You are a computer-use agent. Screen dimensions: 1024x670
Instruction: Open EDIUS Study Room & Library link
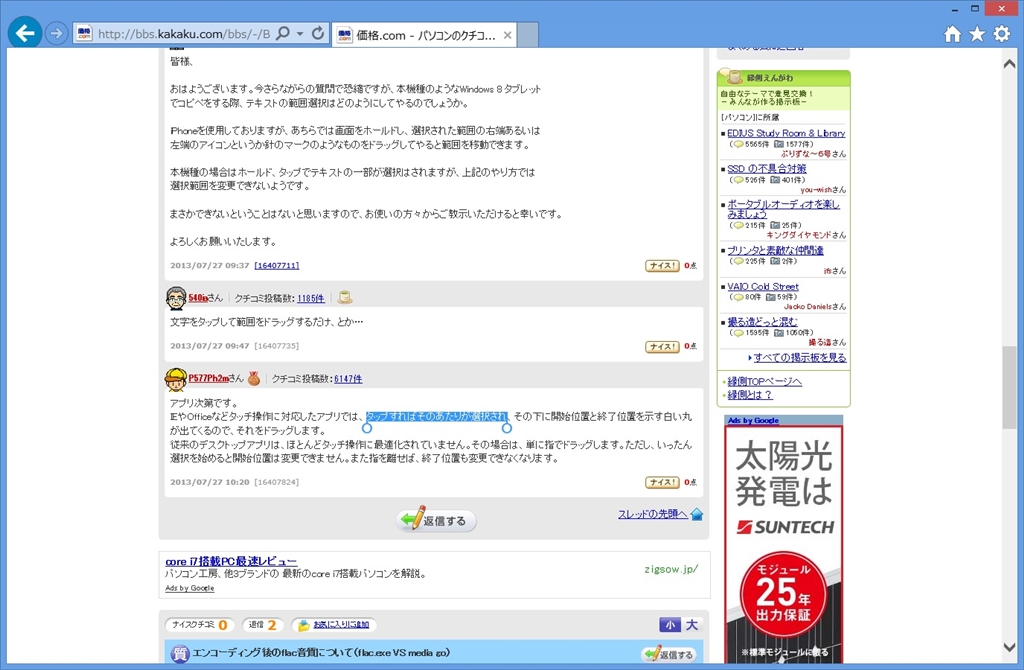pos(786,133)
